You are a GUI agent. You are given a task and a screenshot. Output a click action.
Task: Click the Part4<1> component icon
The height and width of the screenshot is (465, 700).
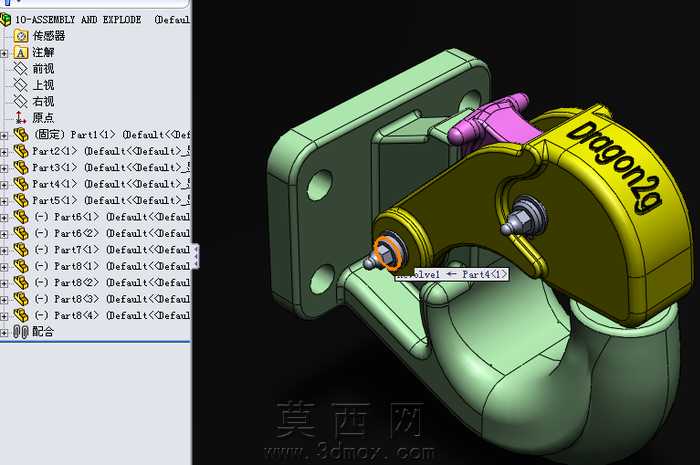point(21,184)
